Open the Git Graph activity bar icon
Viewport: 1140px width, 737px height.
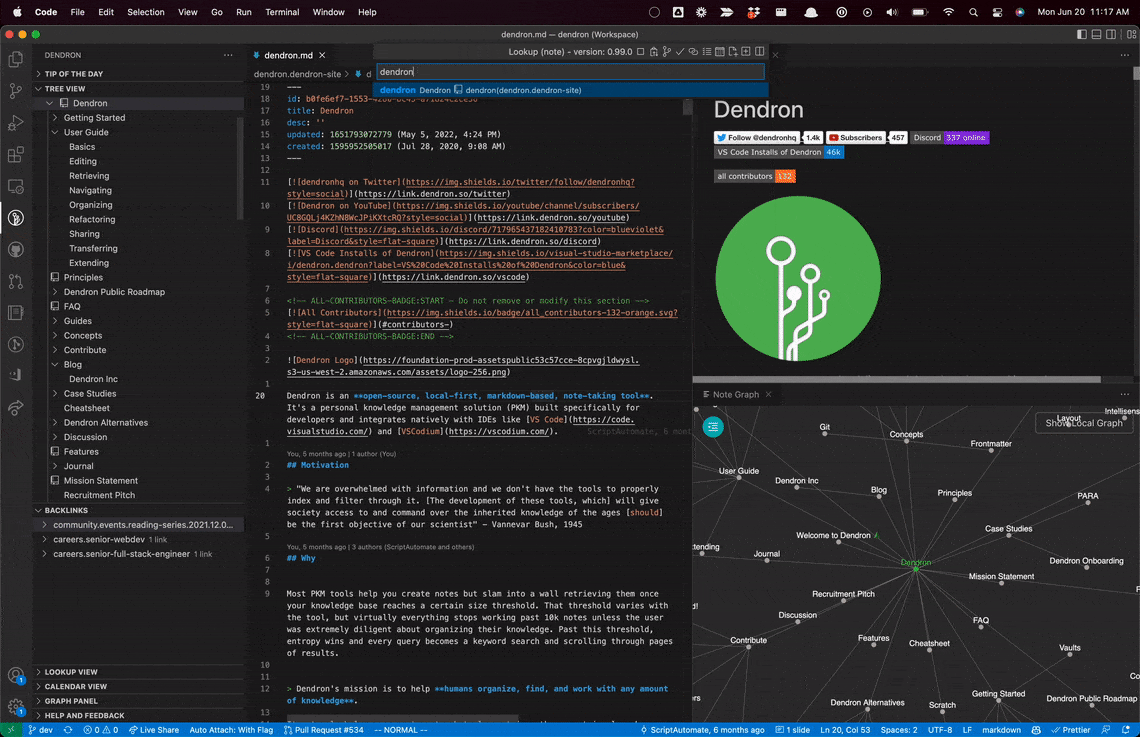tap(15, 344)
